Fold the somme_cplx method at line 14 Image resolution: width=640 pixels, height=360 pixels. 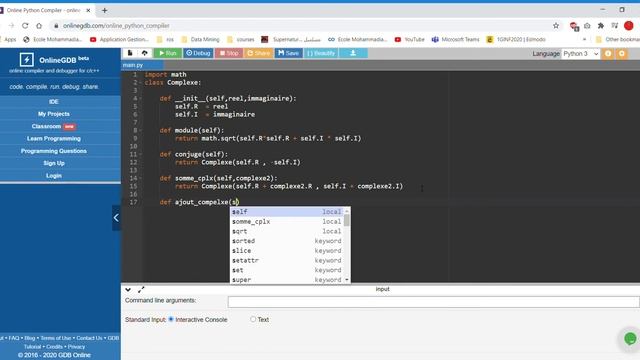(x=140, y=178)
